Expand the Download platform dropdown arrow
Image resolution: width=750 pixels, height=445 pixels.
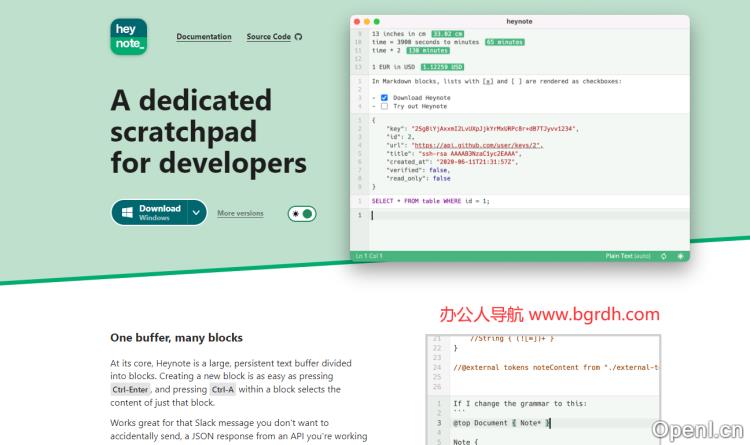(196, 212)
